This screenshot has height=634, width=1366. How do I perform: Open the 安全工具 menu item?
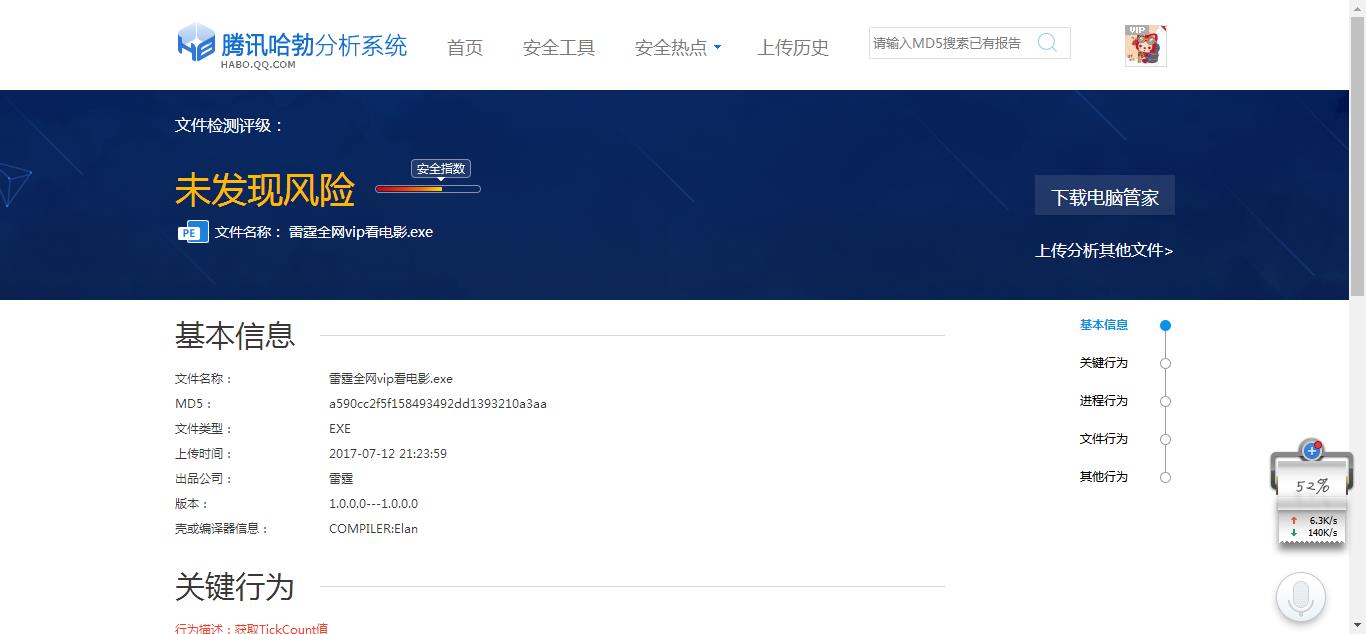pyautogui.click(x=559, y=47)
